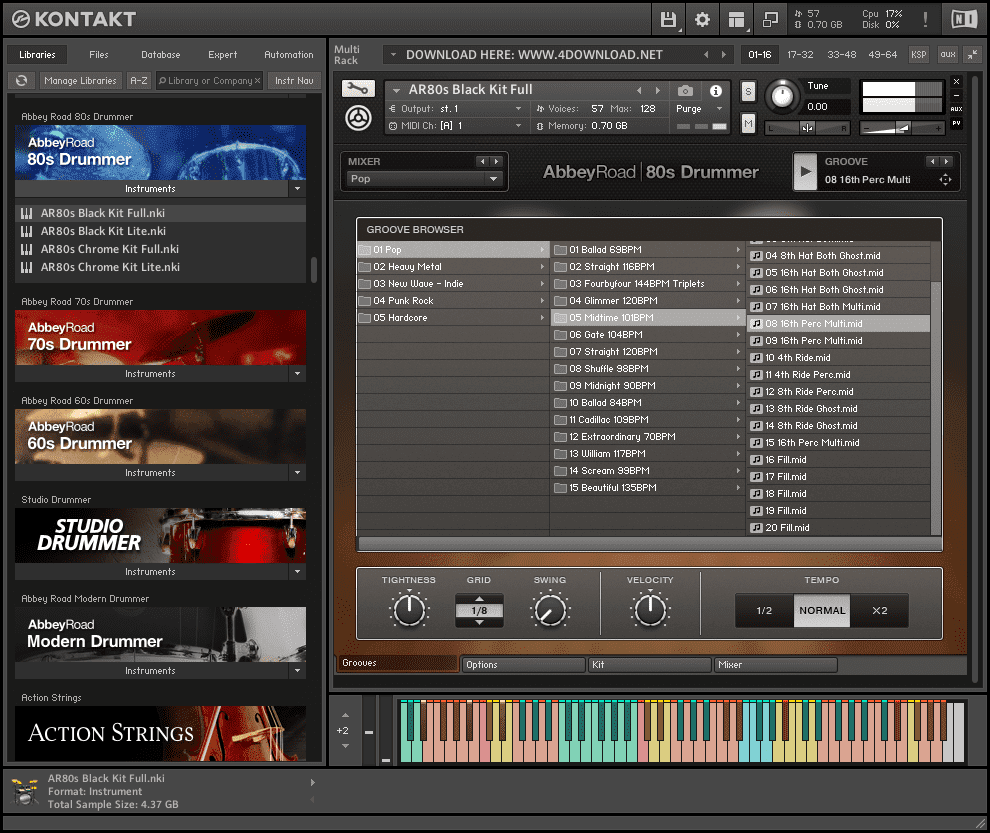Select rack page 17-32
Screen dimensions: 990x833
(x=800, y=55)
